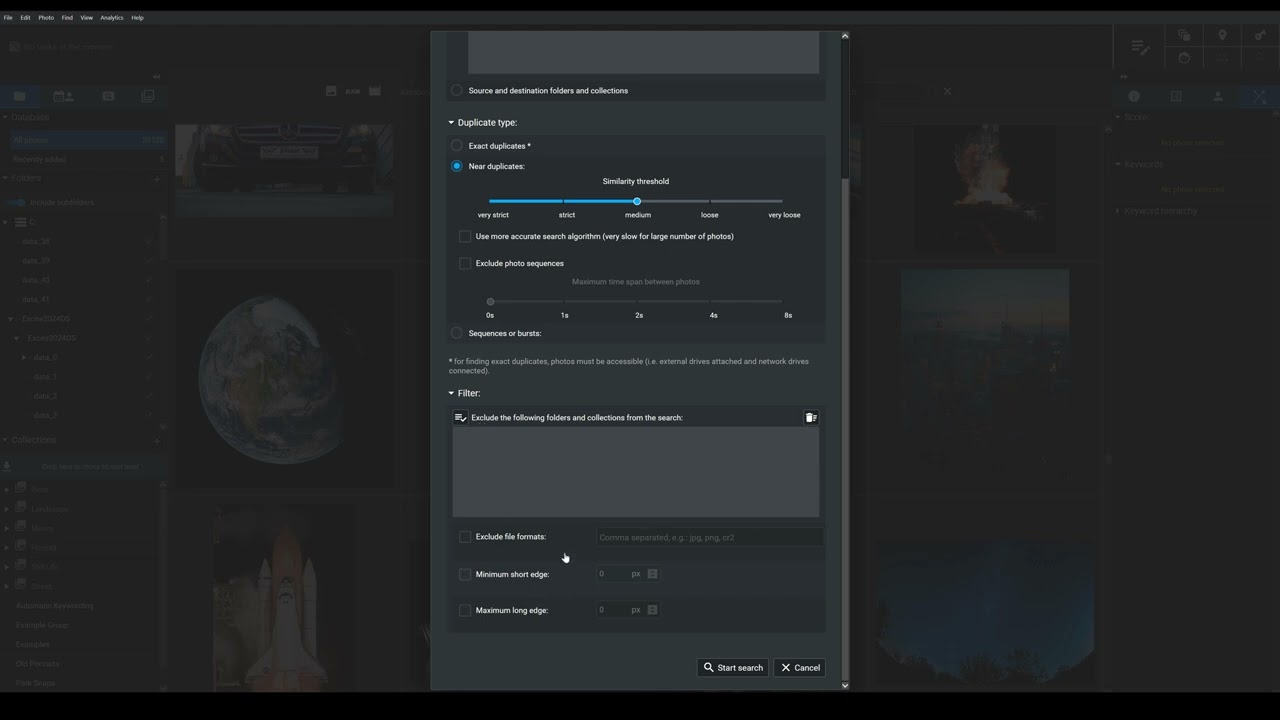Click the right panel double-arrow collapse icon
The height and width of the screenshot is (720, 1280).
point(1123,76)
